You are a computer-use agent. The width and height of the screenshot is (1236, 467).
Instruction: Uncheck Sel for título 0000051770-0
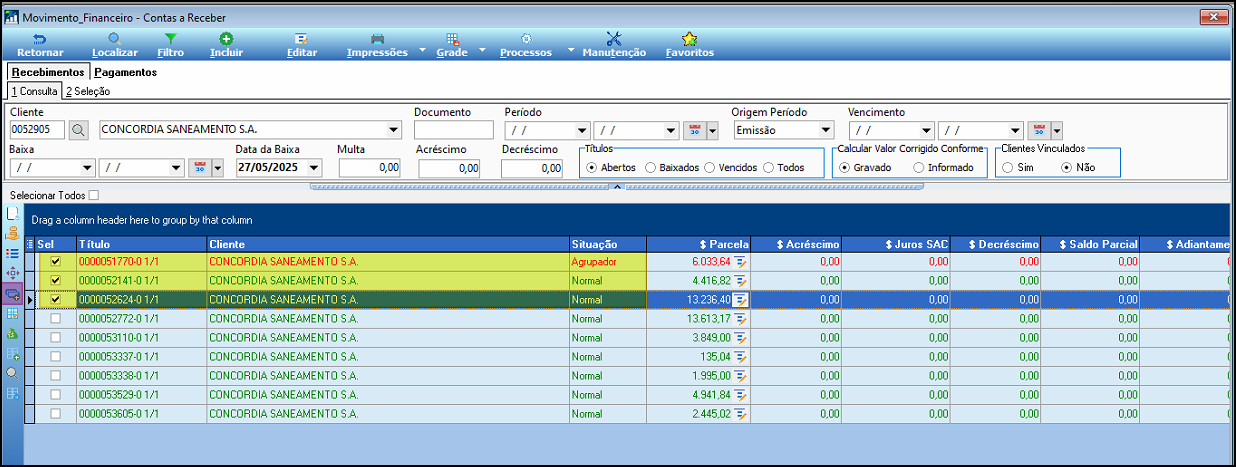coord(56,261)
